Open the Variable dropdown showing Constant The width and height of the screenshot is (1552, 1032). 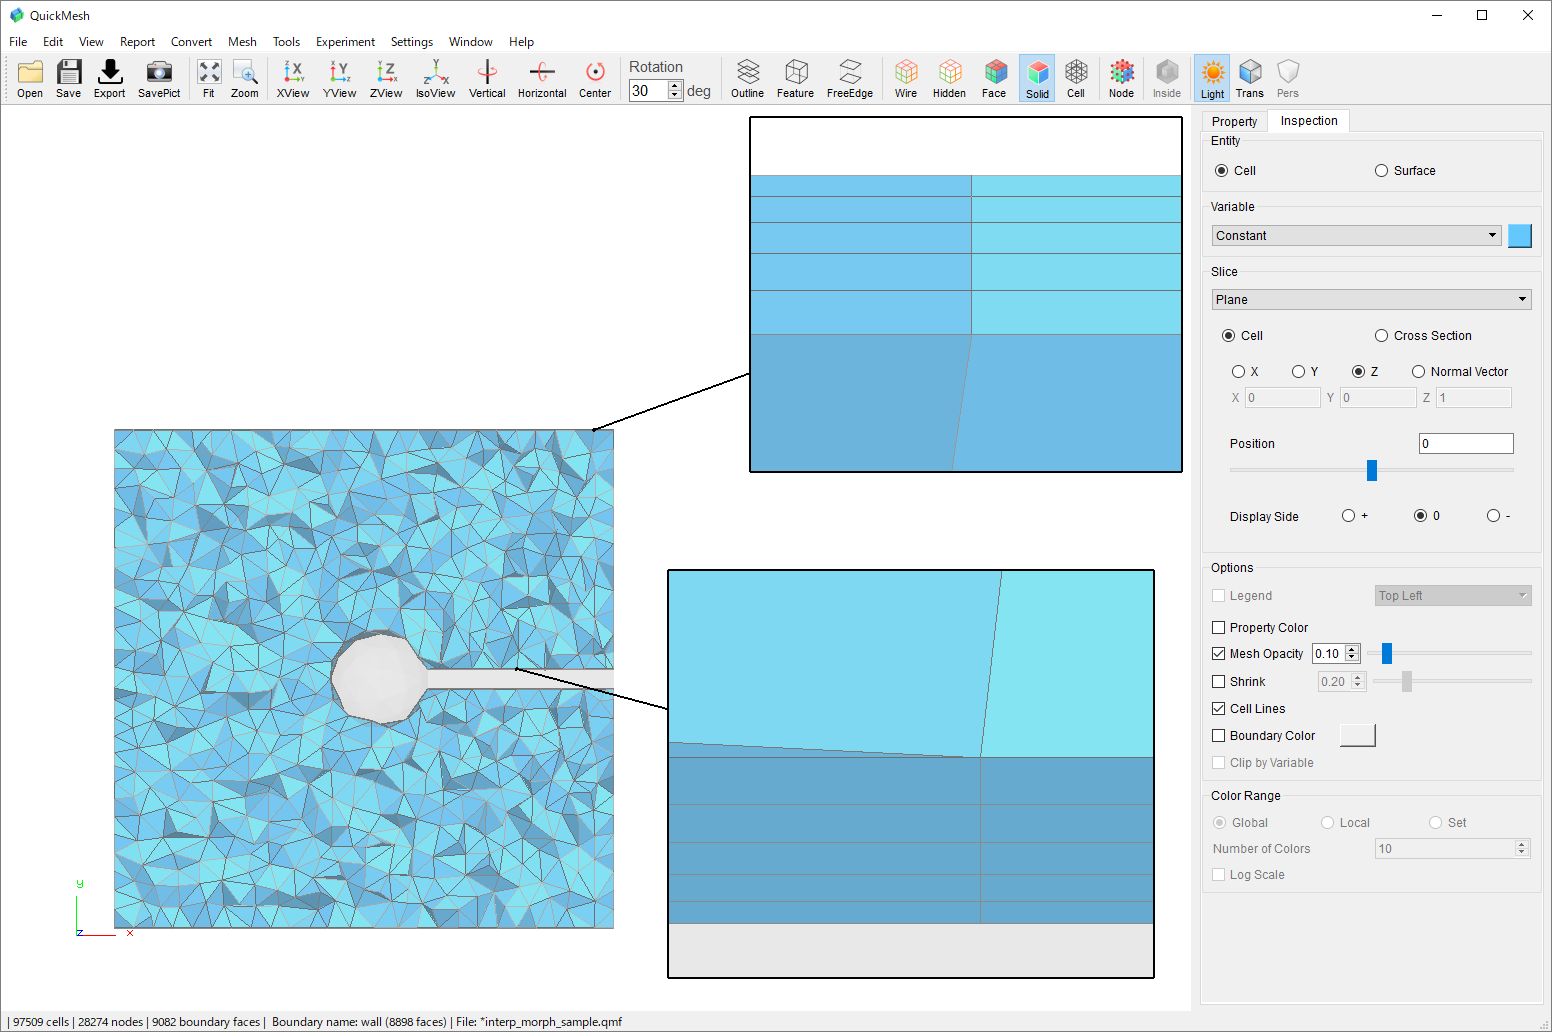[x=1356, y=235]
